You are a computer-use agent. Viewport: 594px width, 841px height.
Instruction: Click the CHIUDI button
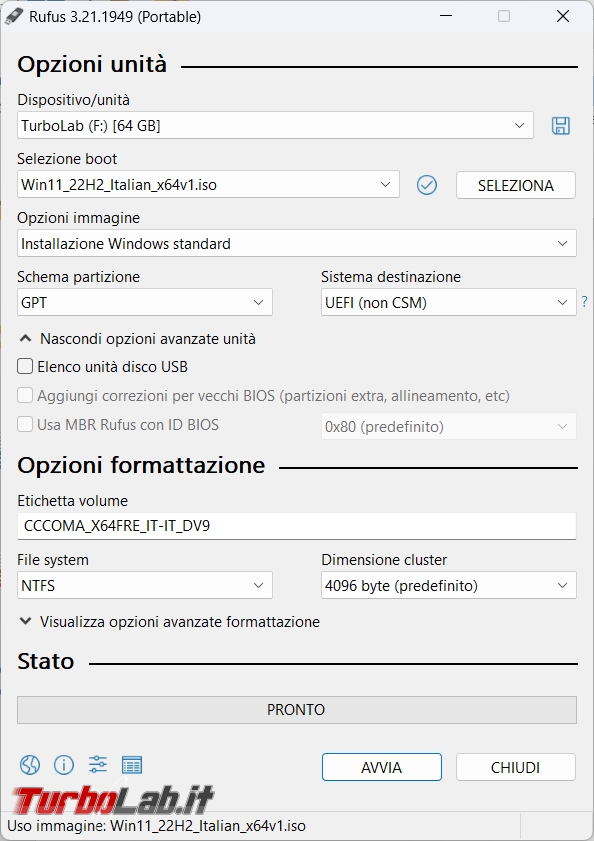click(x=516, y=767)
